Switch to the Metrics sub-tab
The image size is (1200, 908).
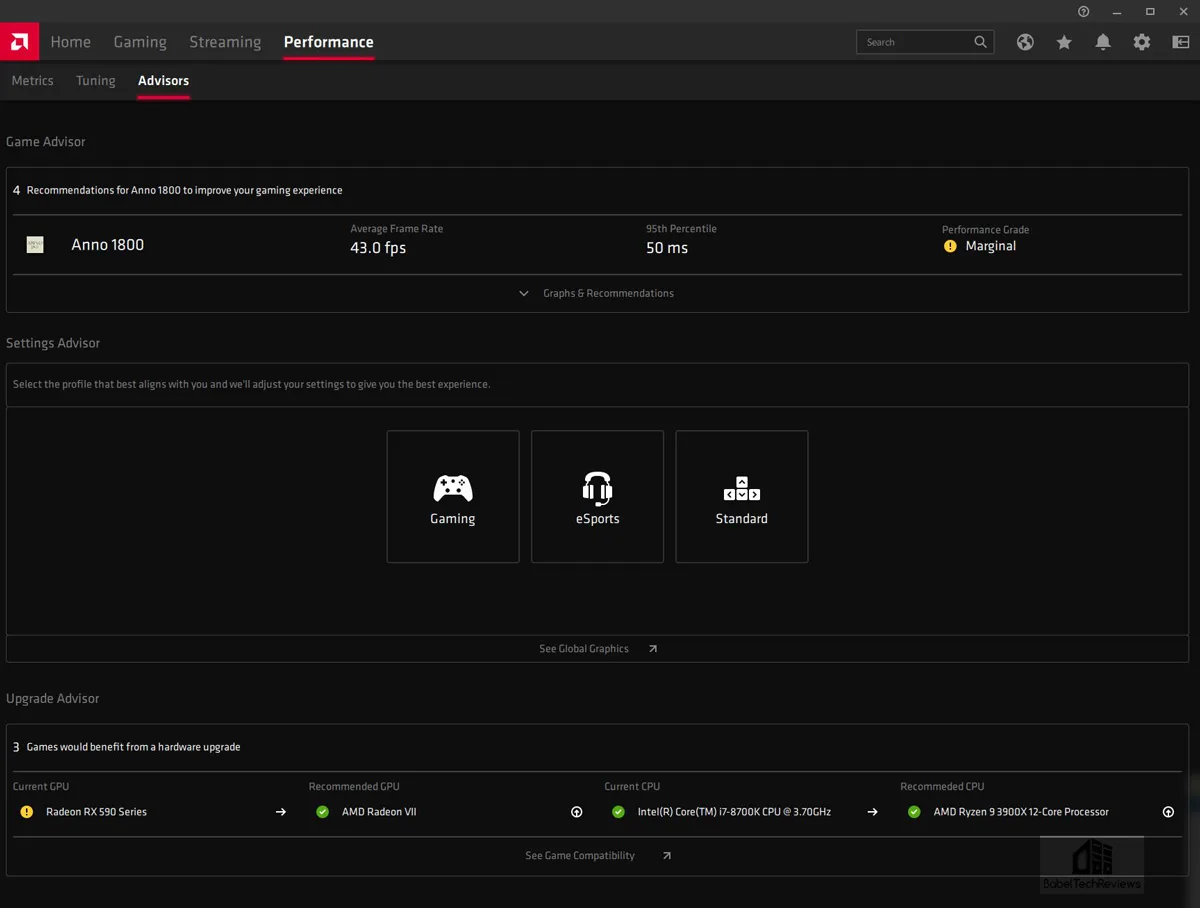[x=33, y=81]
